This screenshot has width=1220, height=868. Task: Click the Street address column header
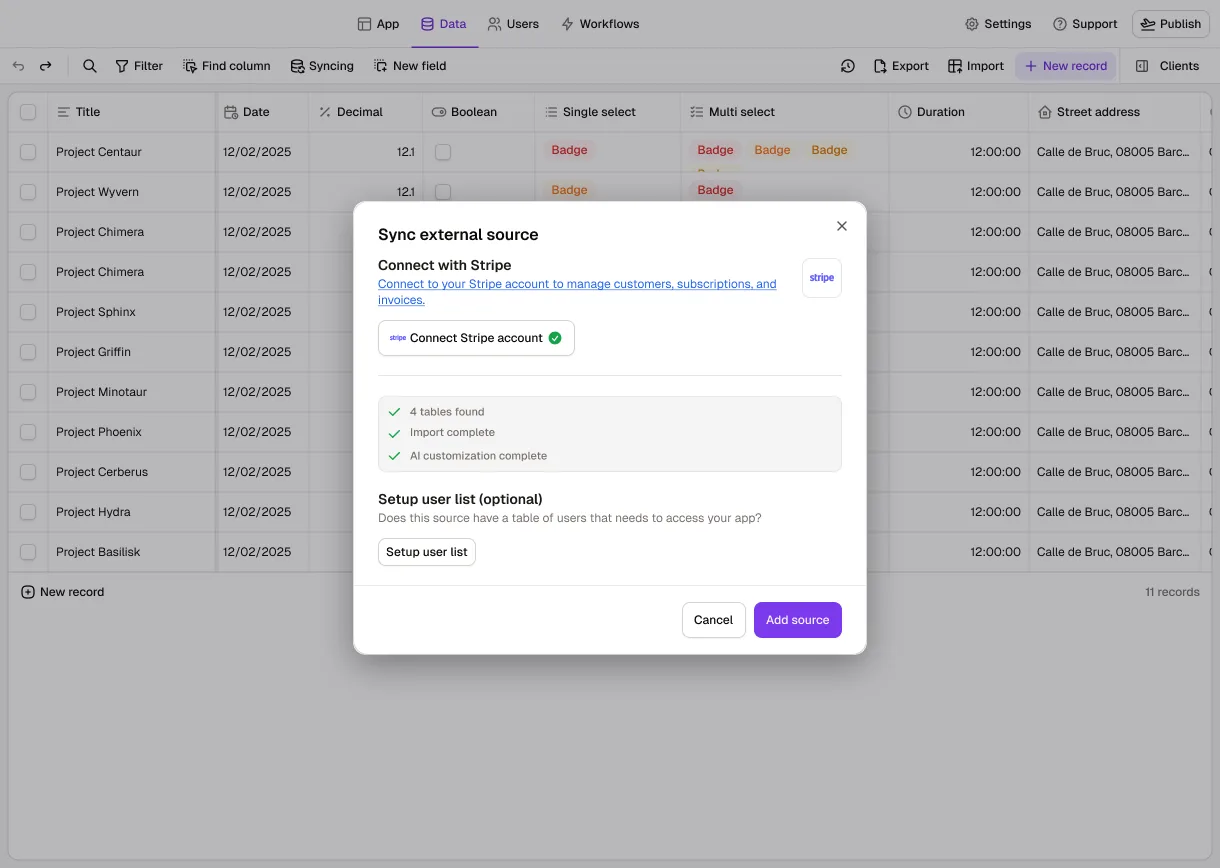click(1114, 112)
